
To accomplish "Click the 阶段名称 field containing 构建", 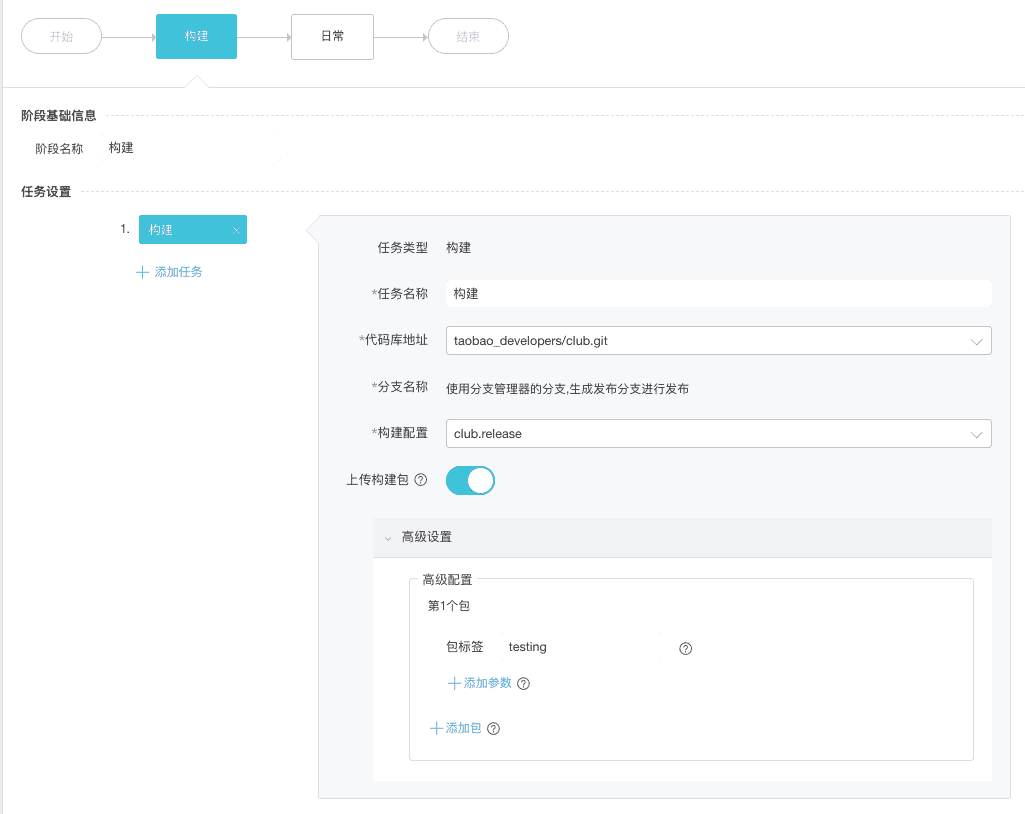I will click(191, 148).
